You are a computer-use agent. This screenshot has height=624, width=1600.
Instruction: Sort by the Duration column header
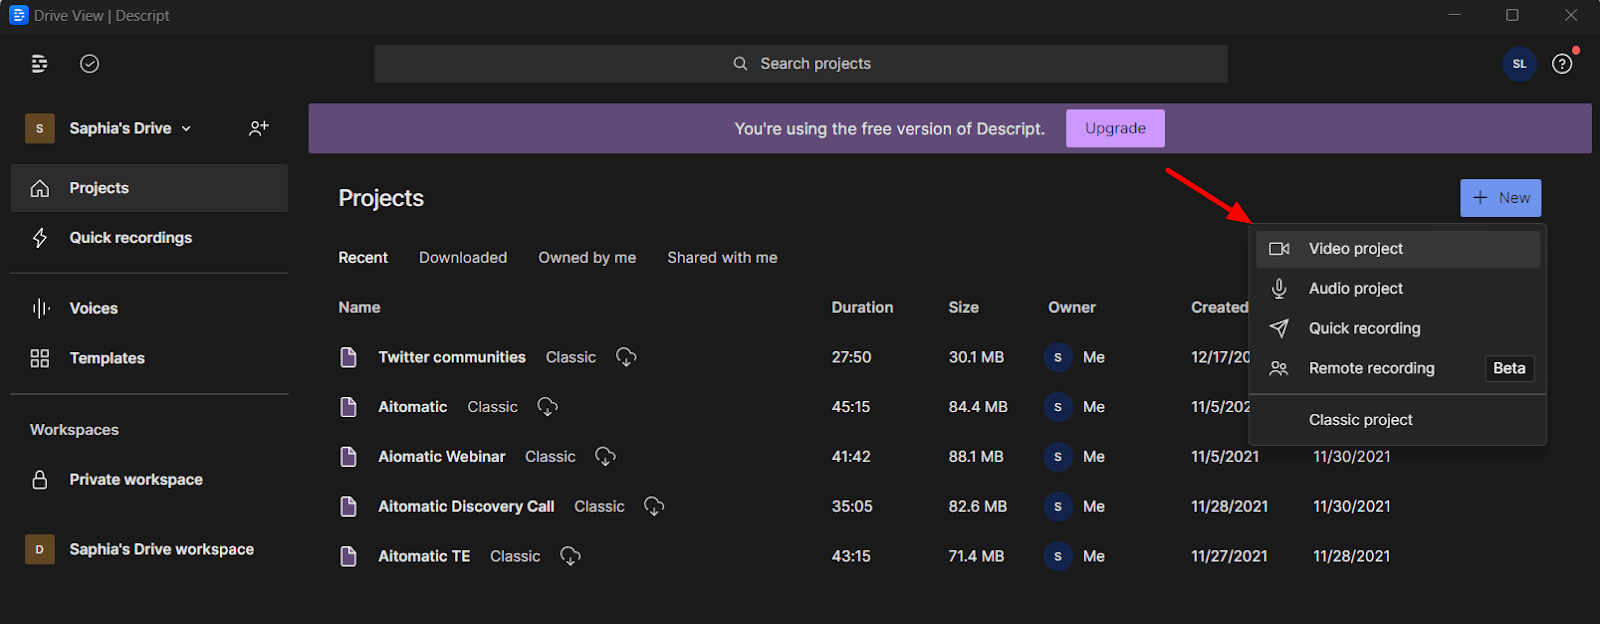[x=862, y=308]
